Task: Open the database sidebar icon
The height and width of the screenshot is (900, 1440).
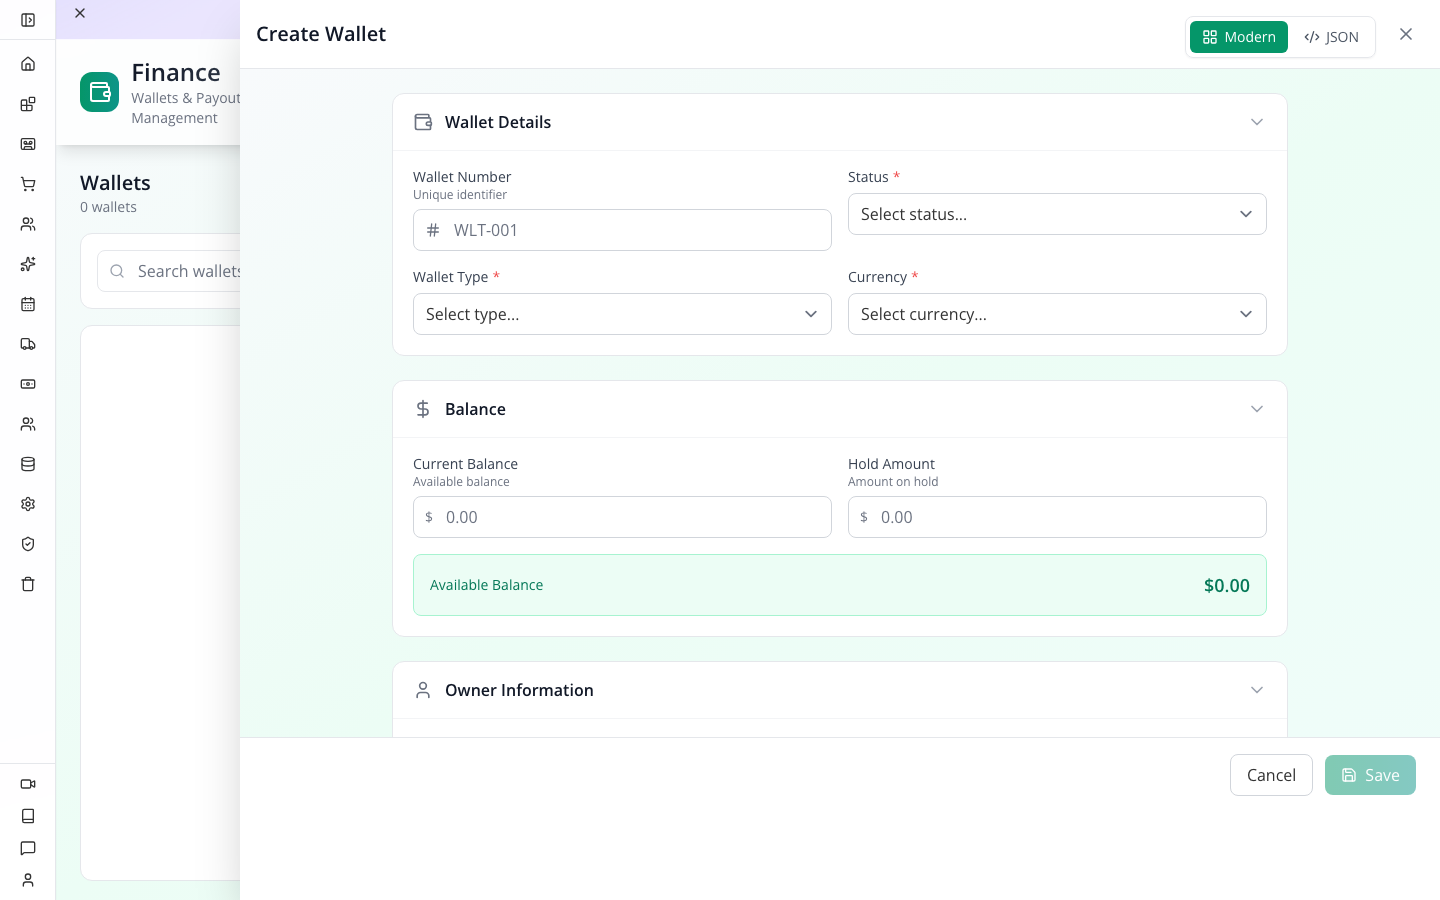Action: tap(28, 464)
